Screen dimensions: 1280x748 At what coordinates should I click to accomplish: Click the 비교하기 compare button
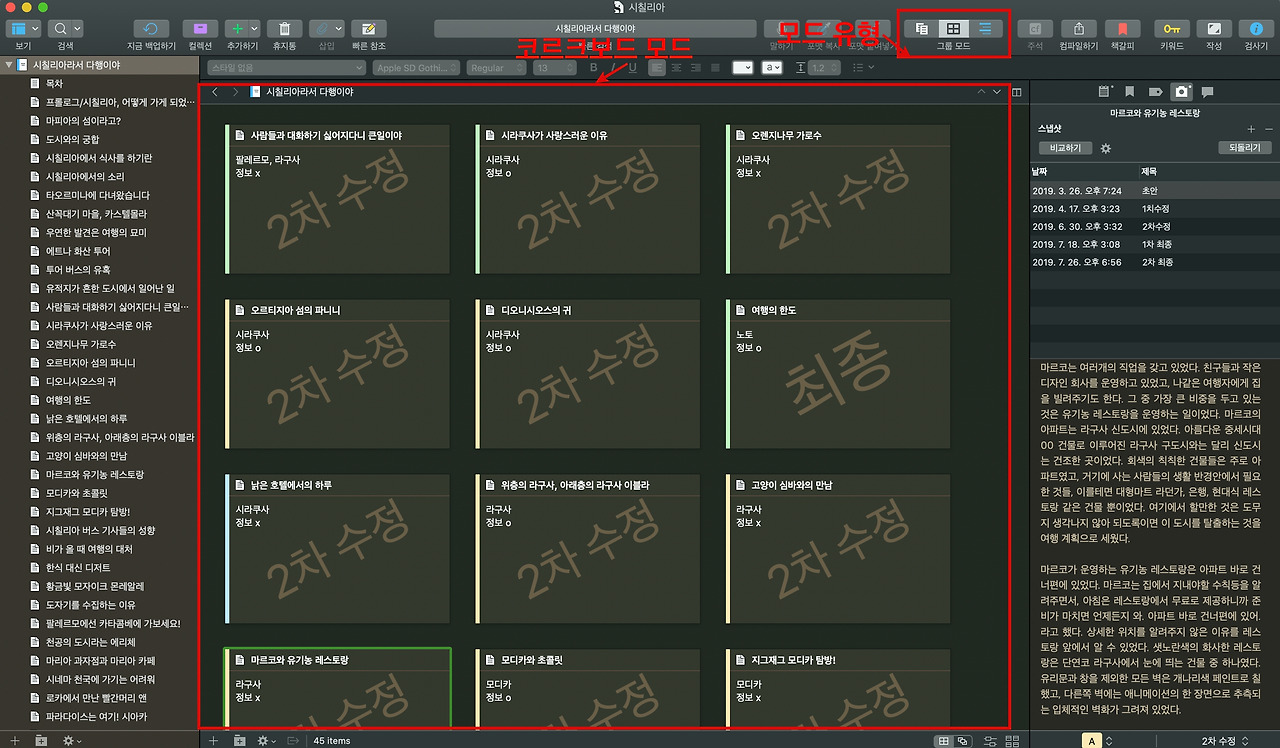tap(1066, 148)
